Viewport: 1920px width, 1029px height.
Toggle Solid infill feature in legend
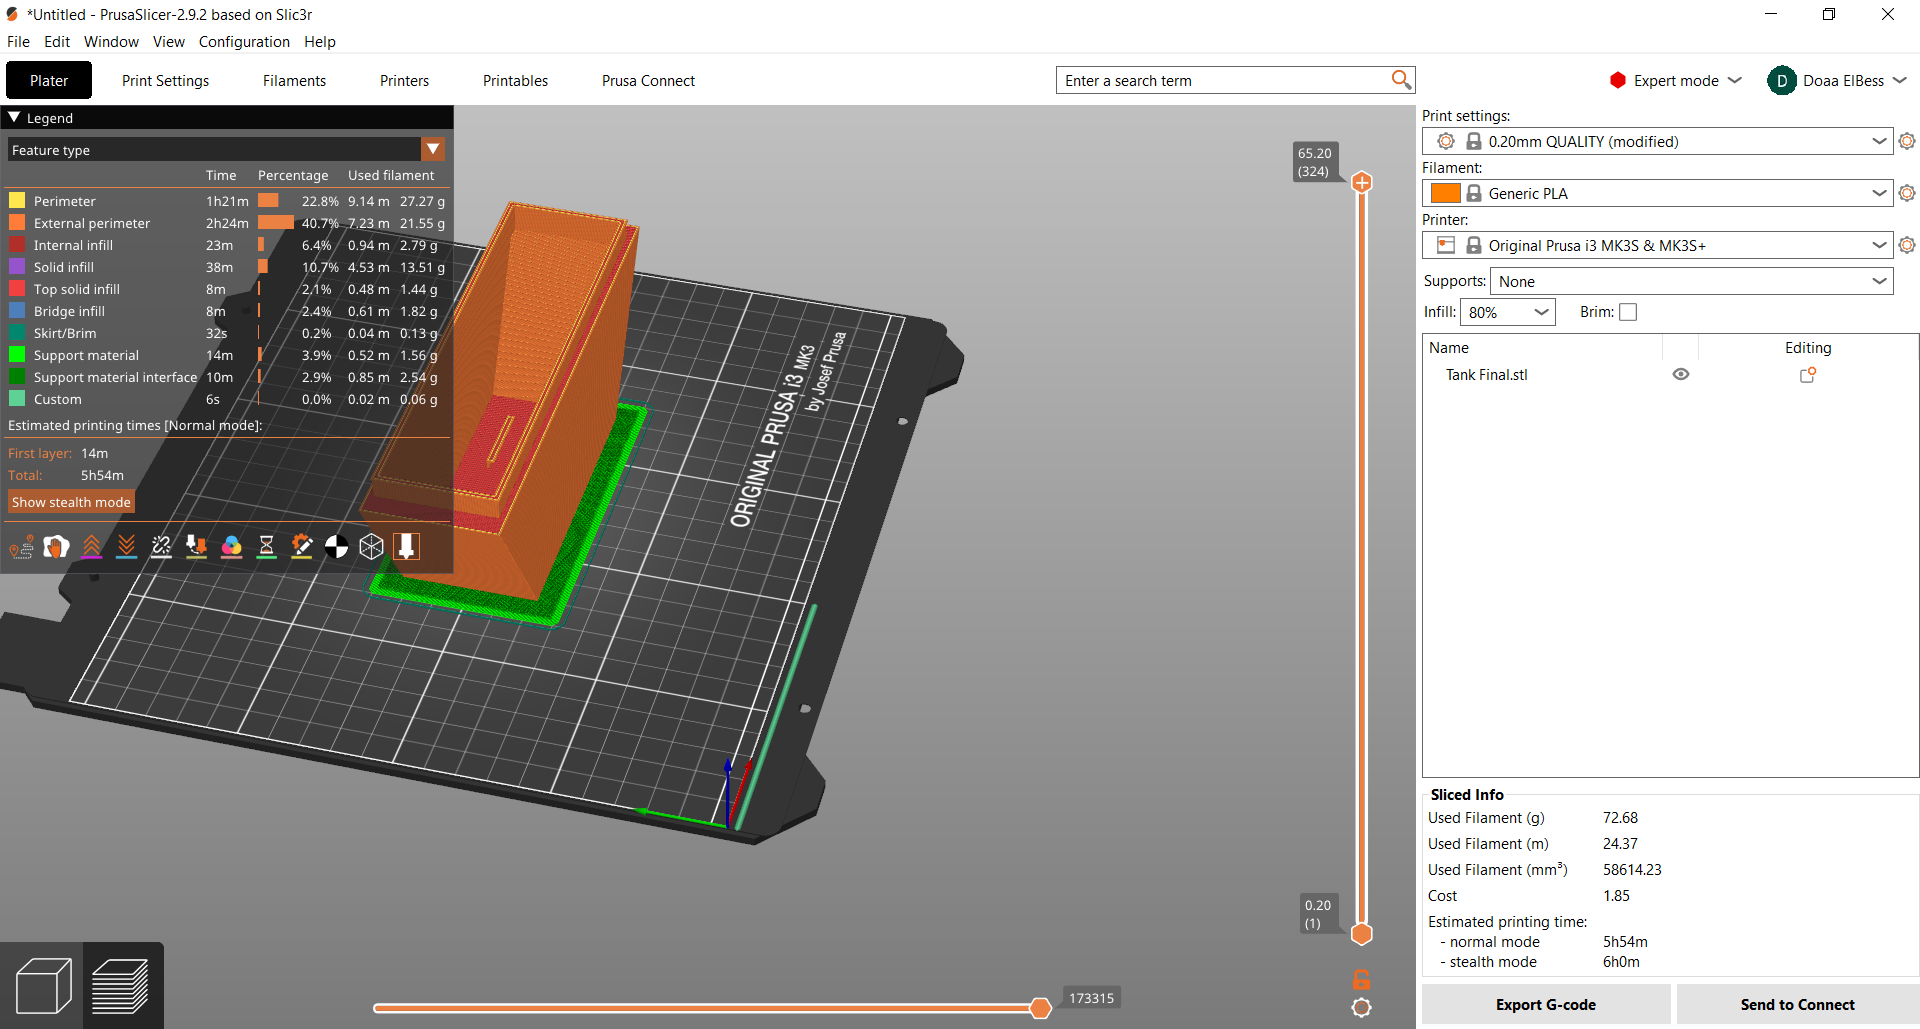coord(226,267)
